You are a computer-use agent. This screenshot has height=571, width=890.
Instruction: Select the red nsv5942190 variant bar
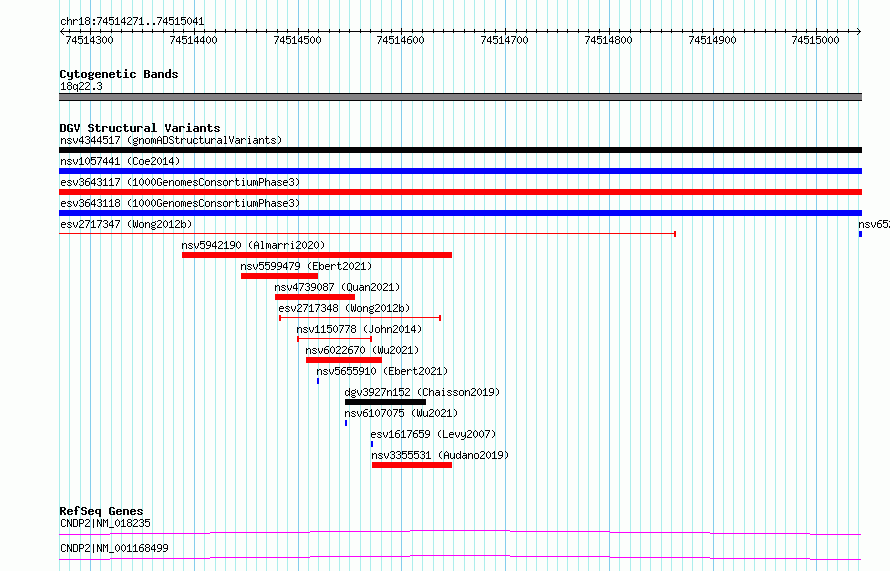[317, 255]
